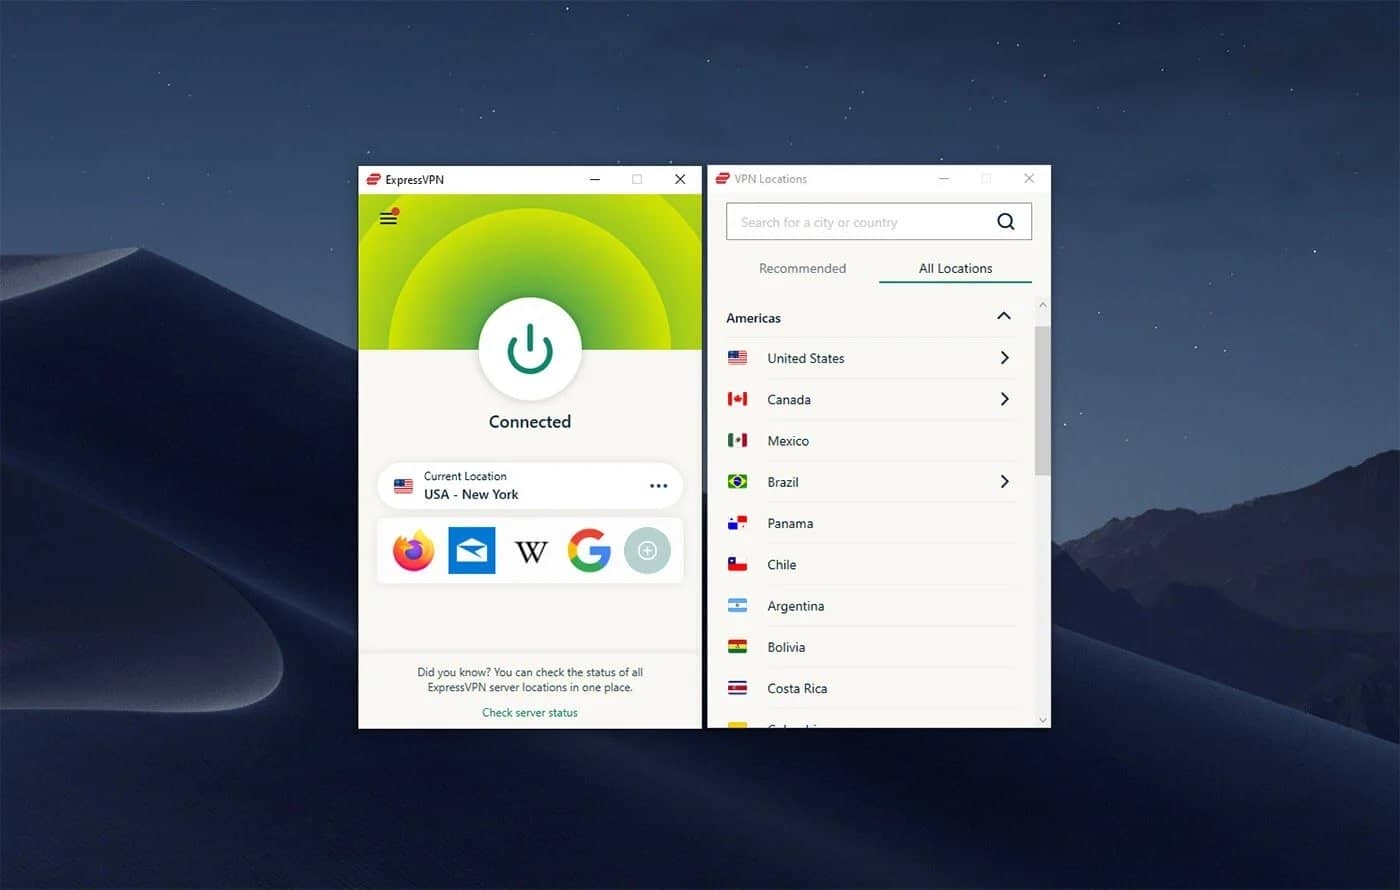Image resolution: width=1400 pixels, height=890 pixels.
Task: Click the Brazil flag icon
Action: (x=737, y=482)
